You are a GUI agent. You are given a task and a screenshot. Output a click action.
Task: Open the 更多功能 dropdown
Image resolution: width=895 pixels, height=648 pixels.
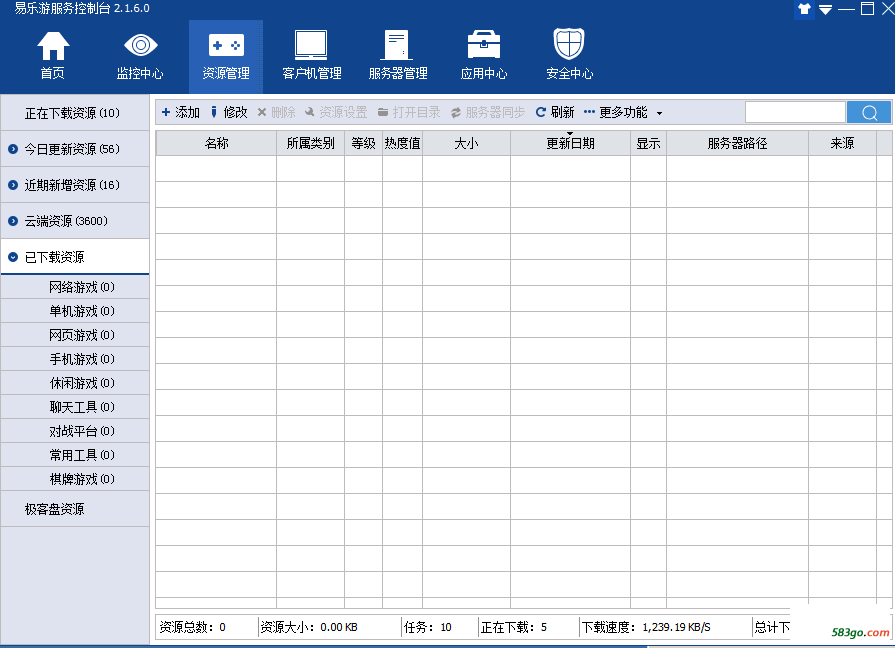click(623, 112)
